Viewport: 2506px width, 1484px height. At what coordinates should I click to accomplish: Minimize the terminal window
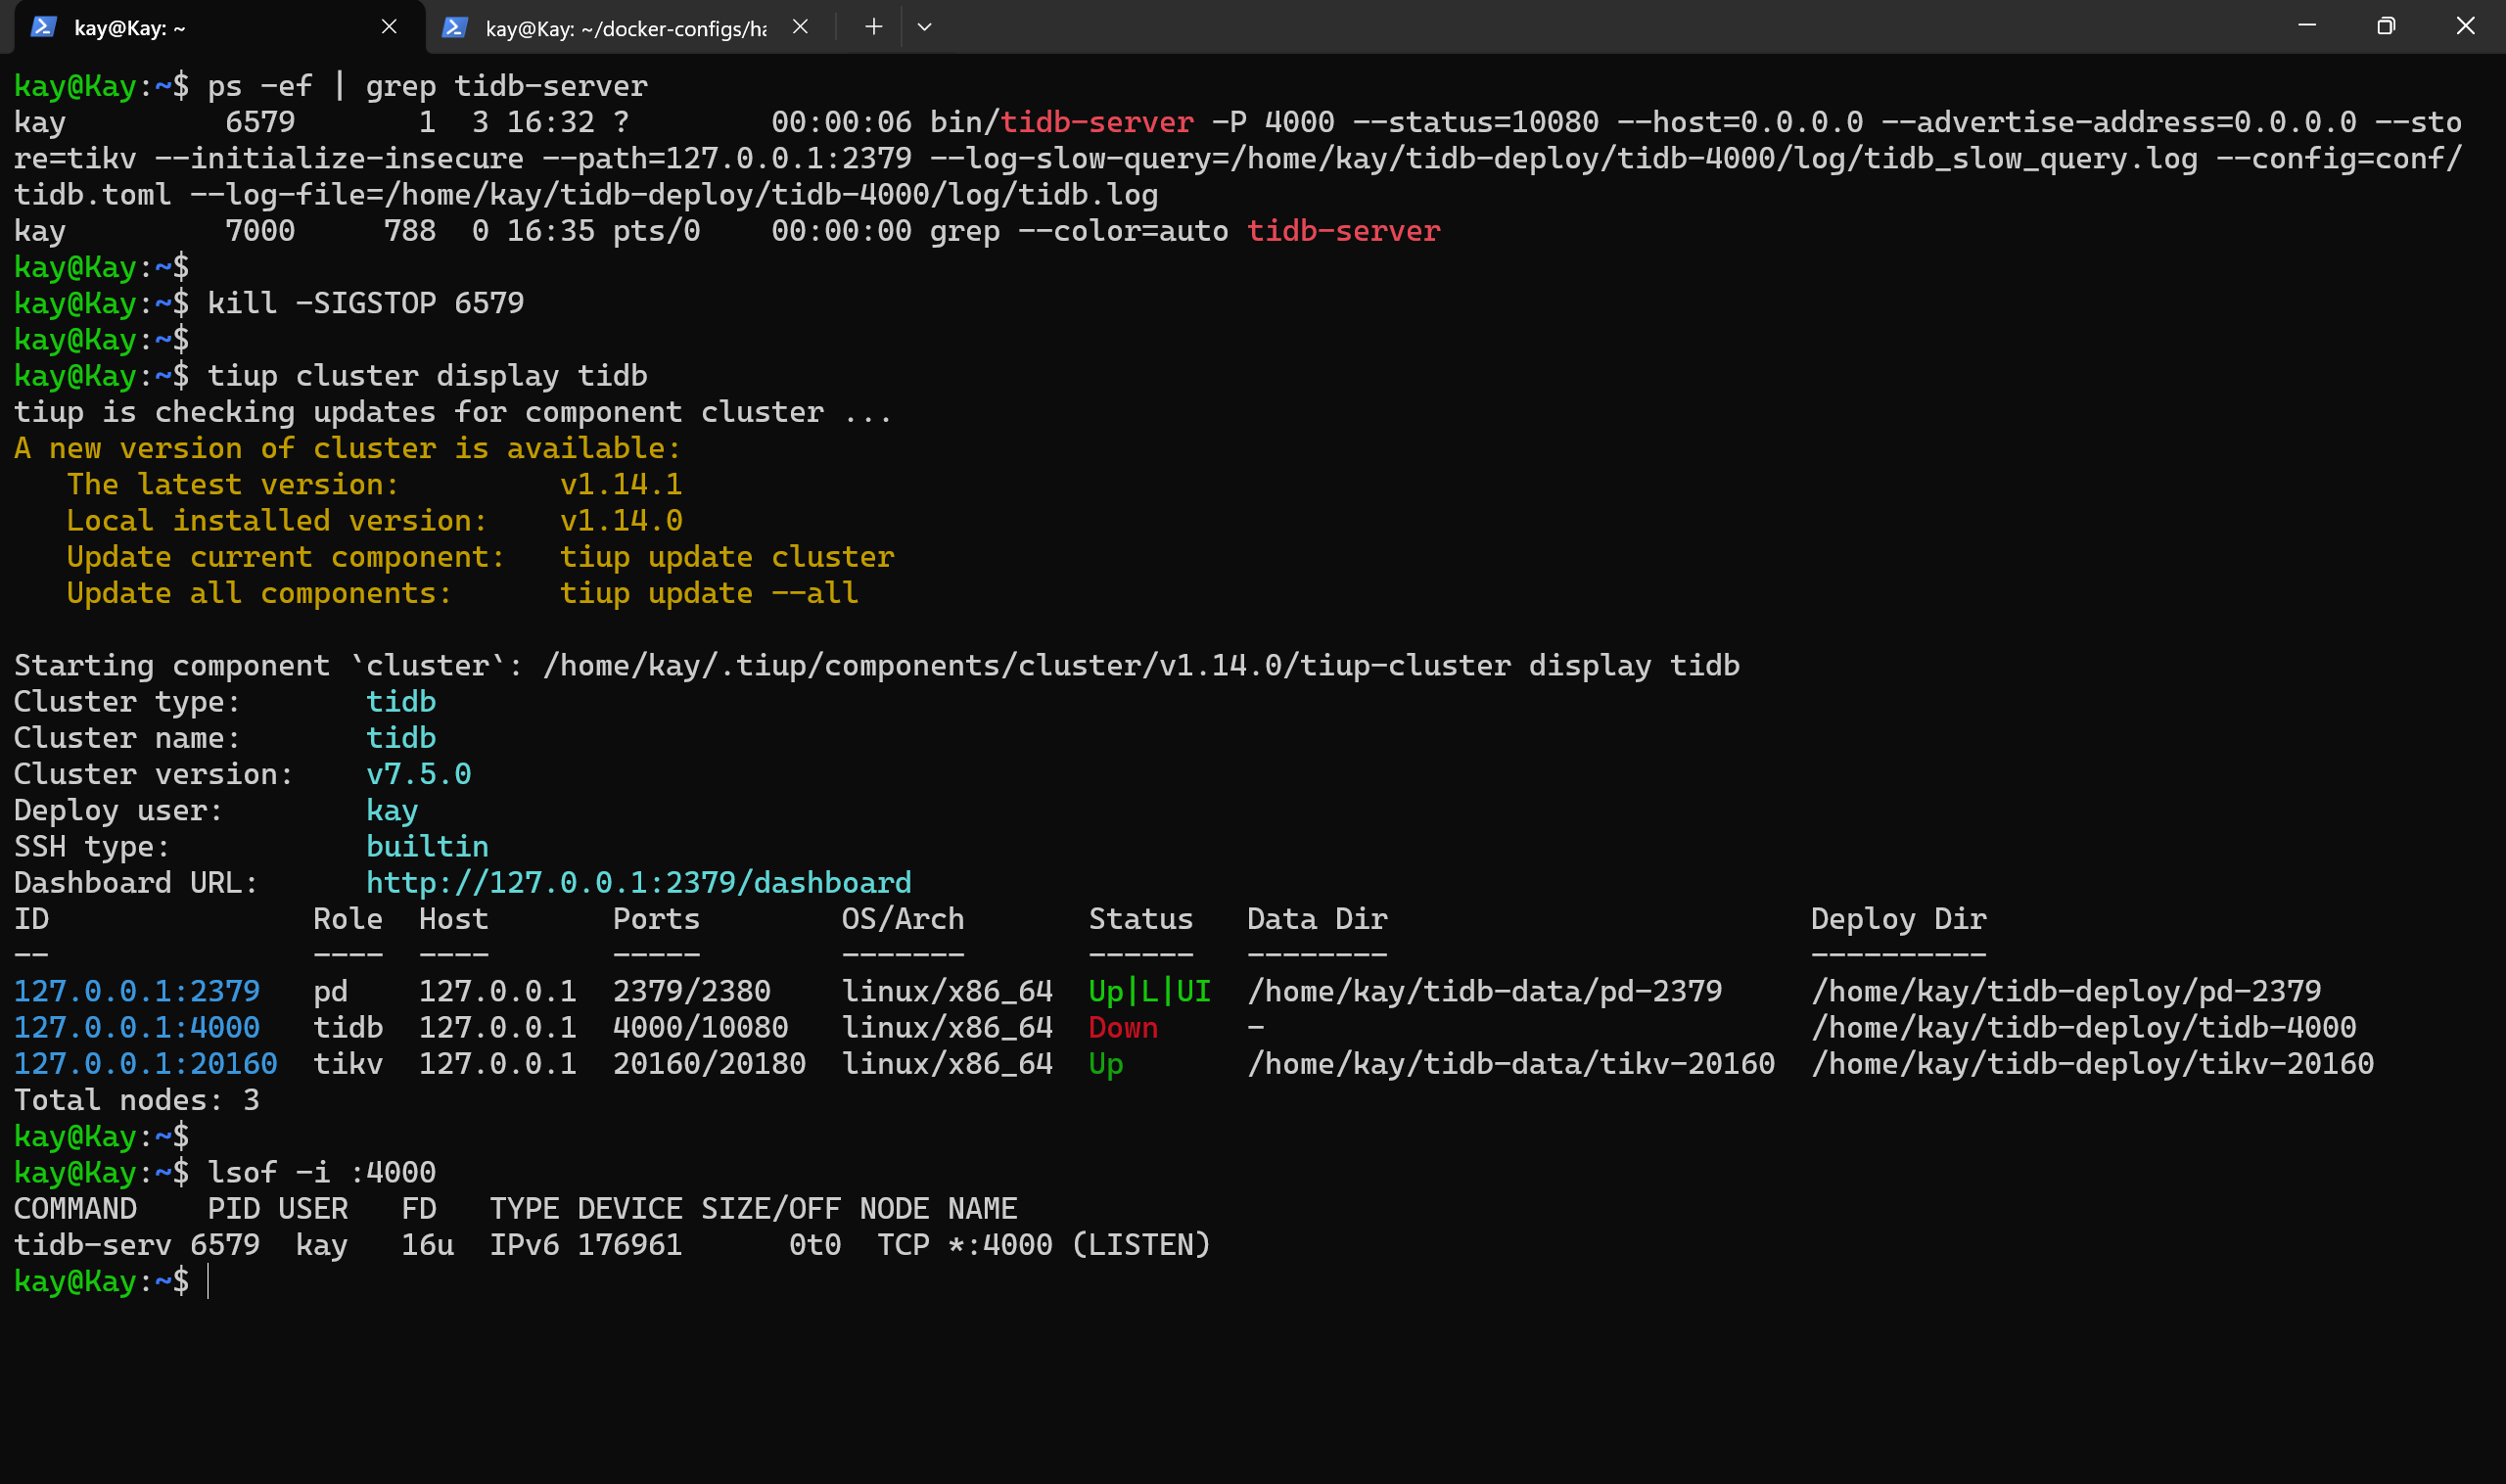point(2307,26)
